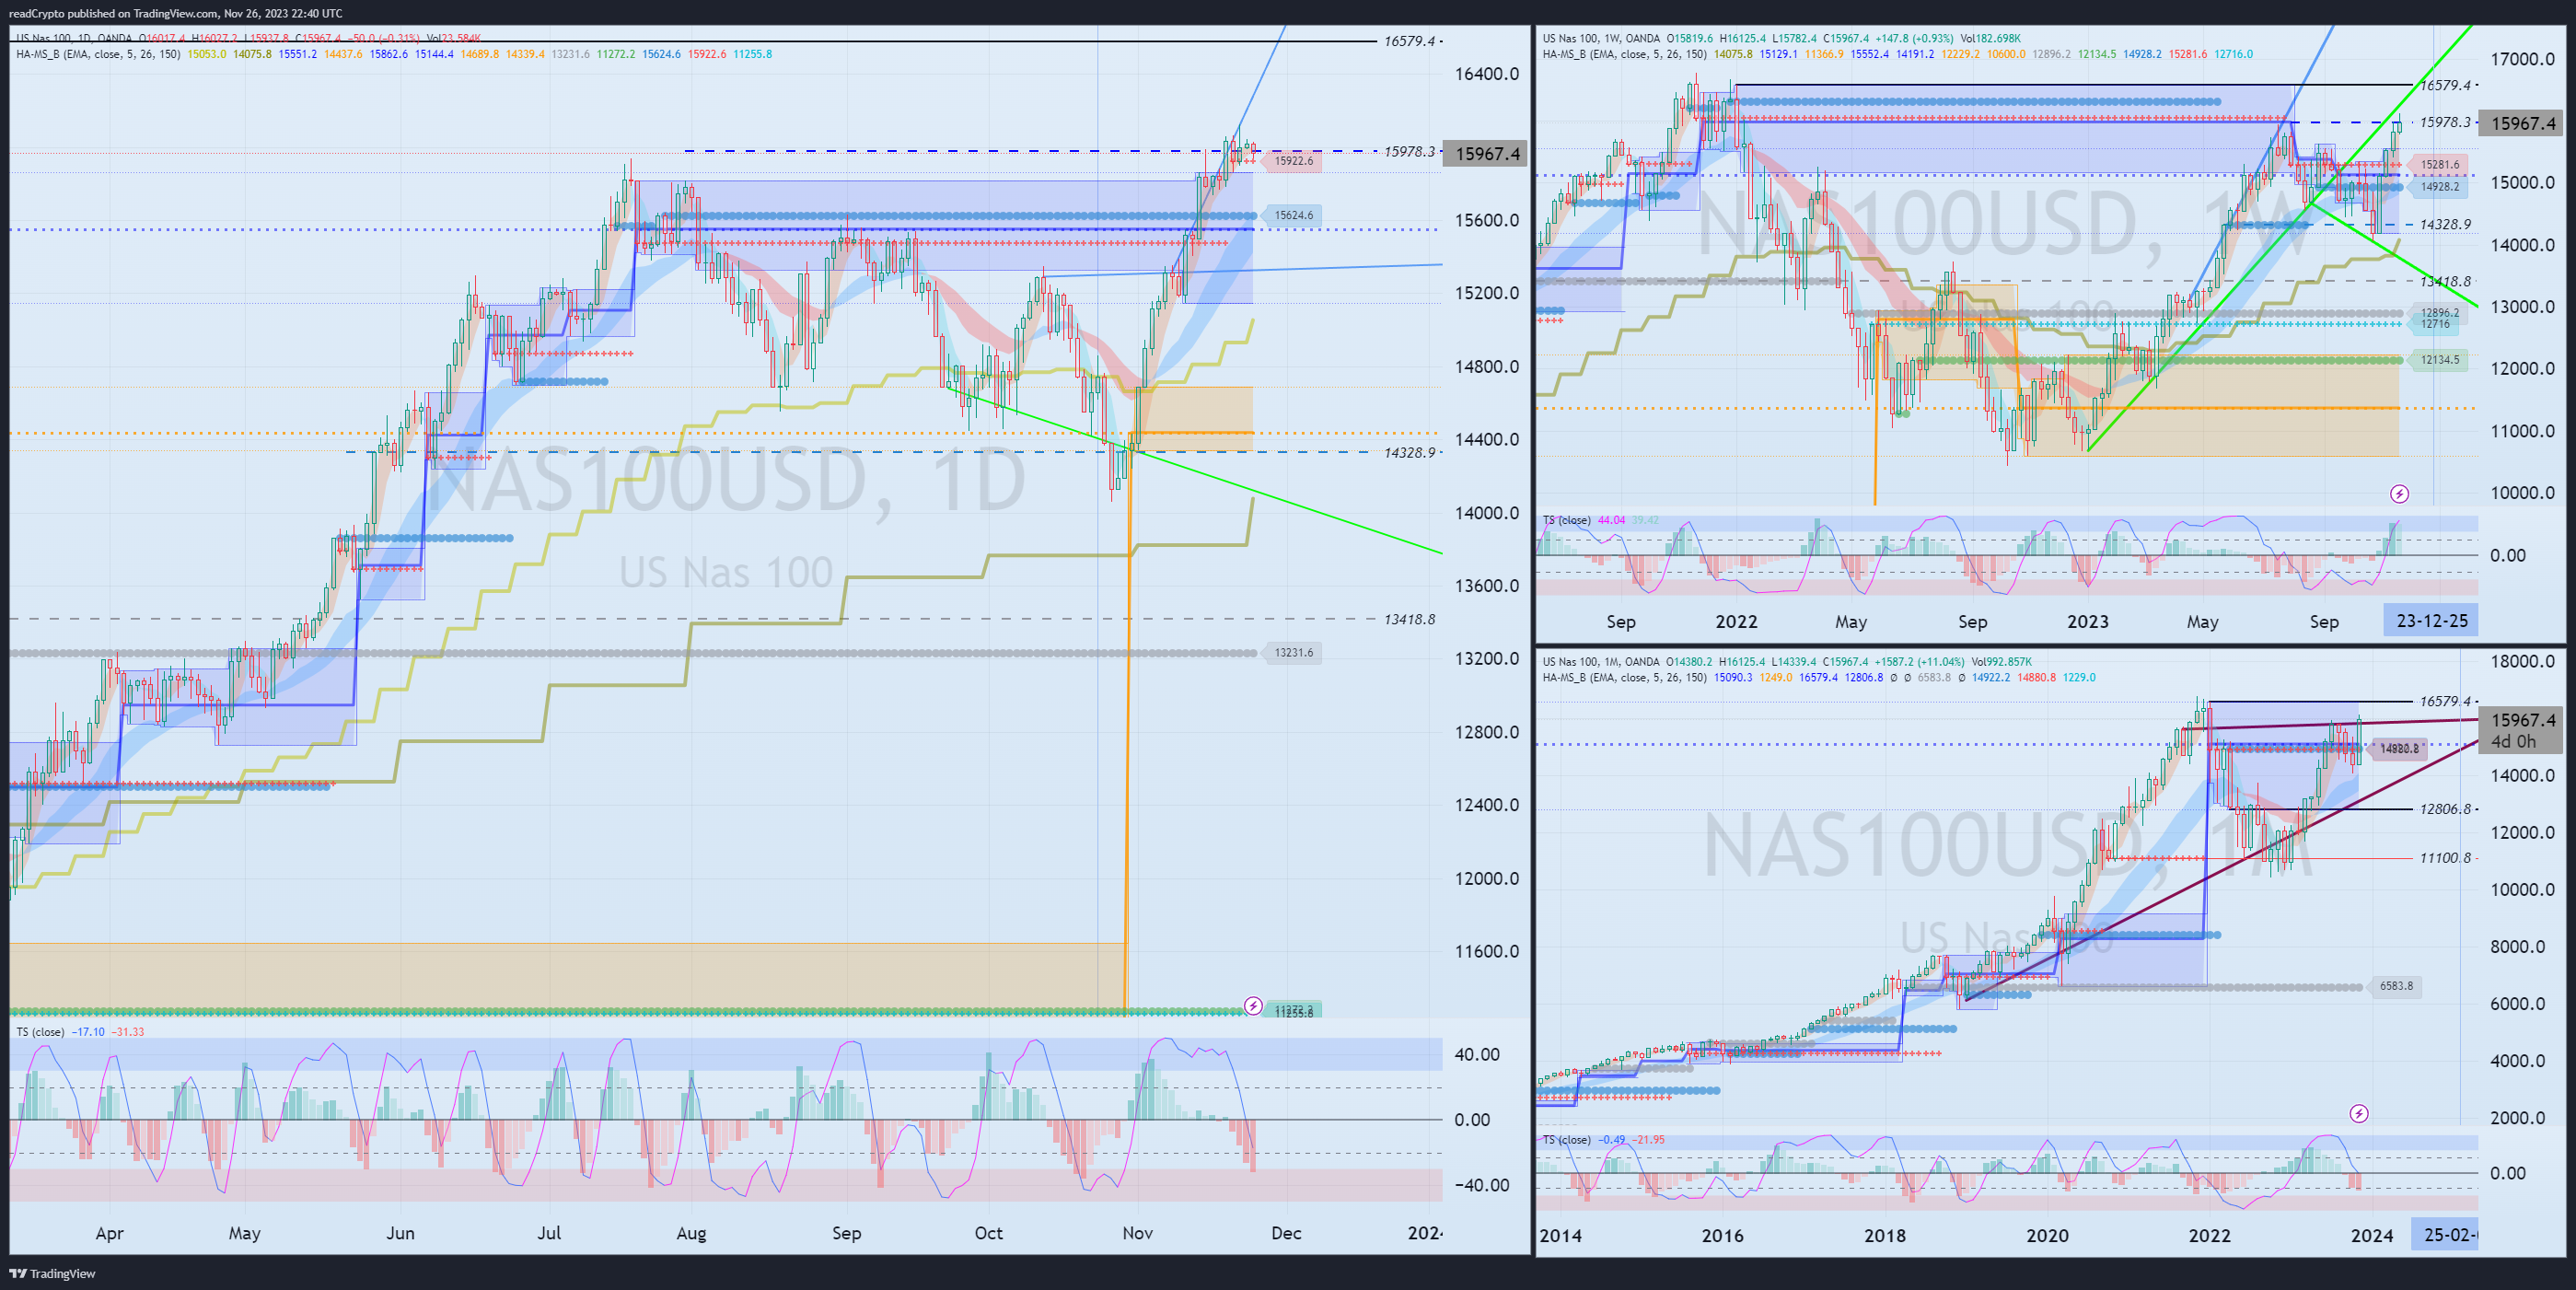Click '2023' on the weekly chart time axis
This screenshot has width=2576, height=1290.
(2087, 621)
